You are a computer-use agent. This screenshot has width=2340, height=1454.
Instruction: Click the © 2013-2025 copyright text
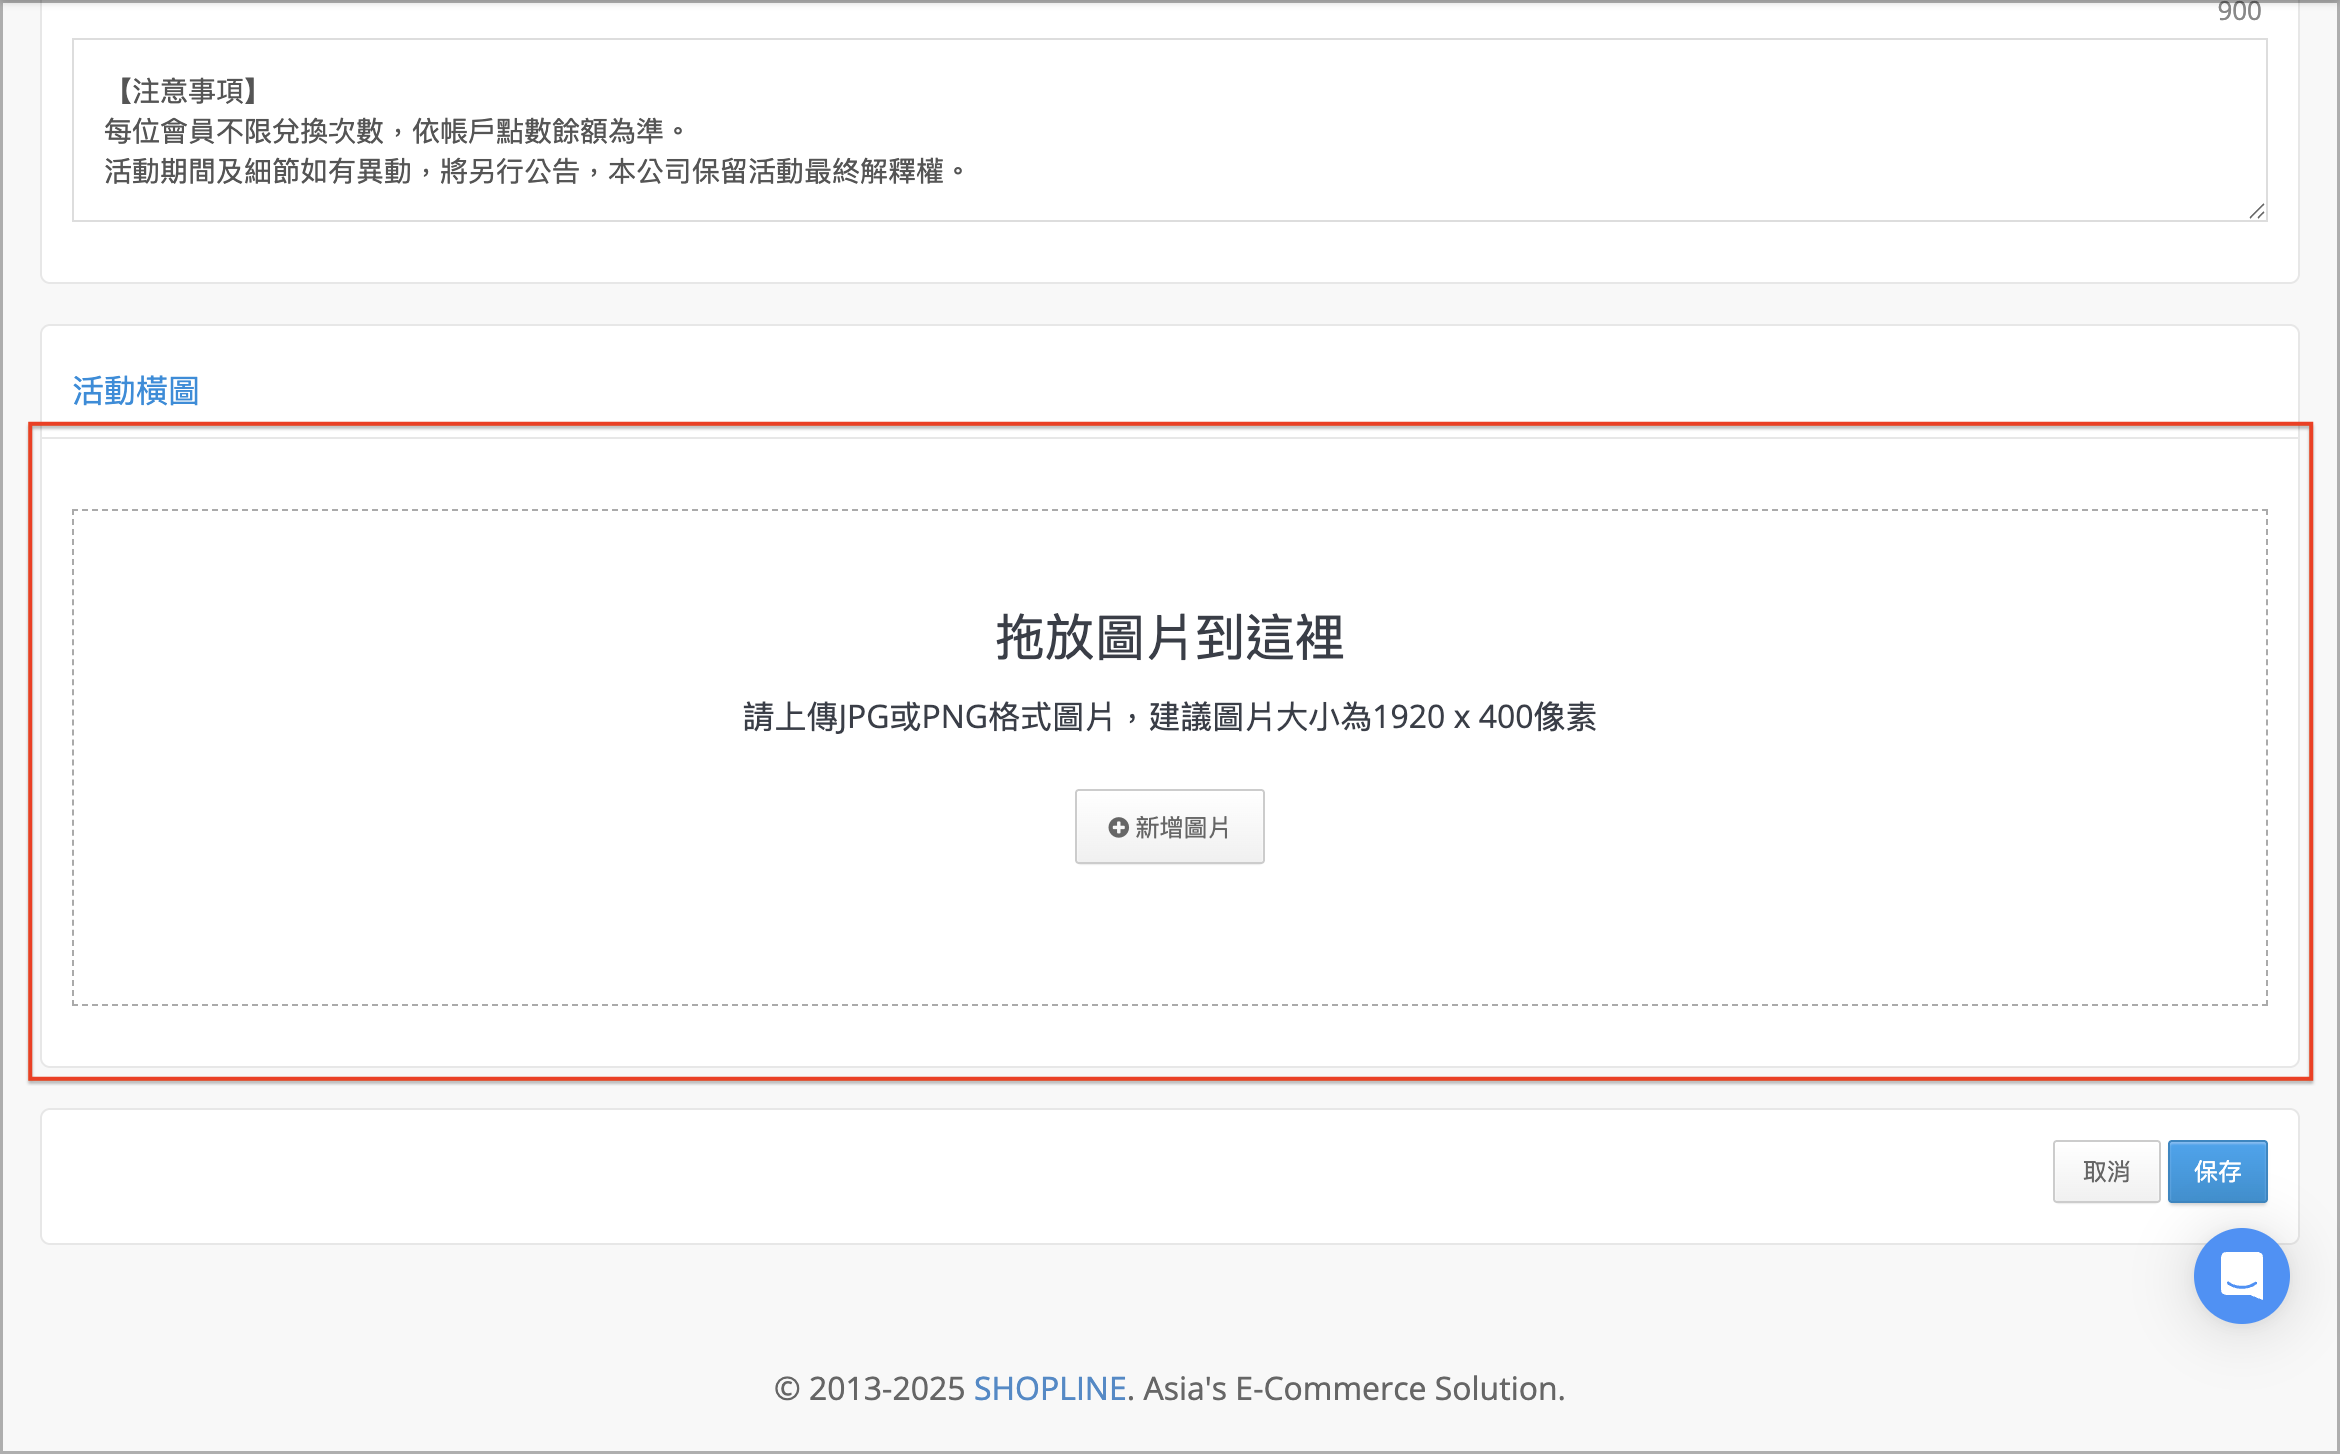coord(869,1388)
